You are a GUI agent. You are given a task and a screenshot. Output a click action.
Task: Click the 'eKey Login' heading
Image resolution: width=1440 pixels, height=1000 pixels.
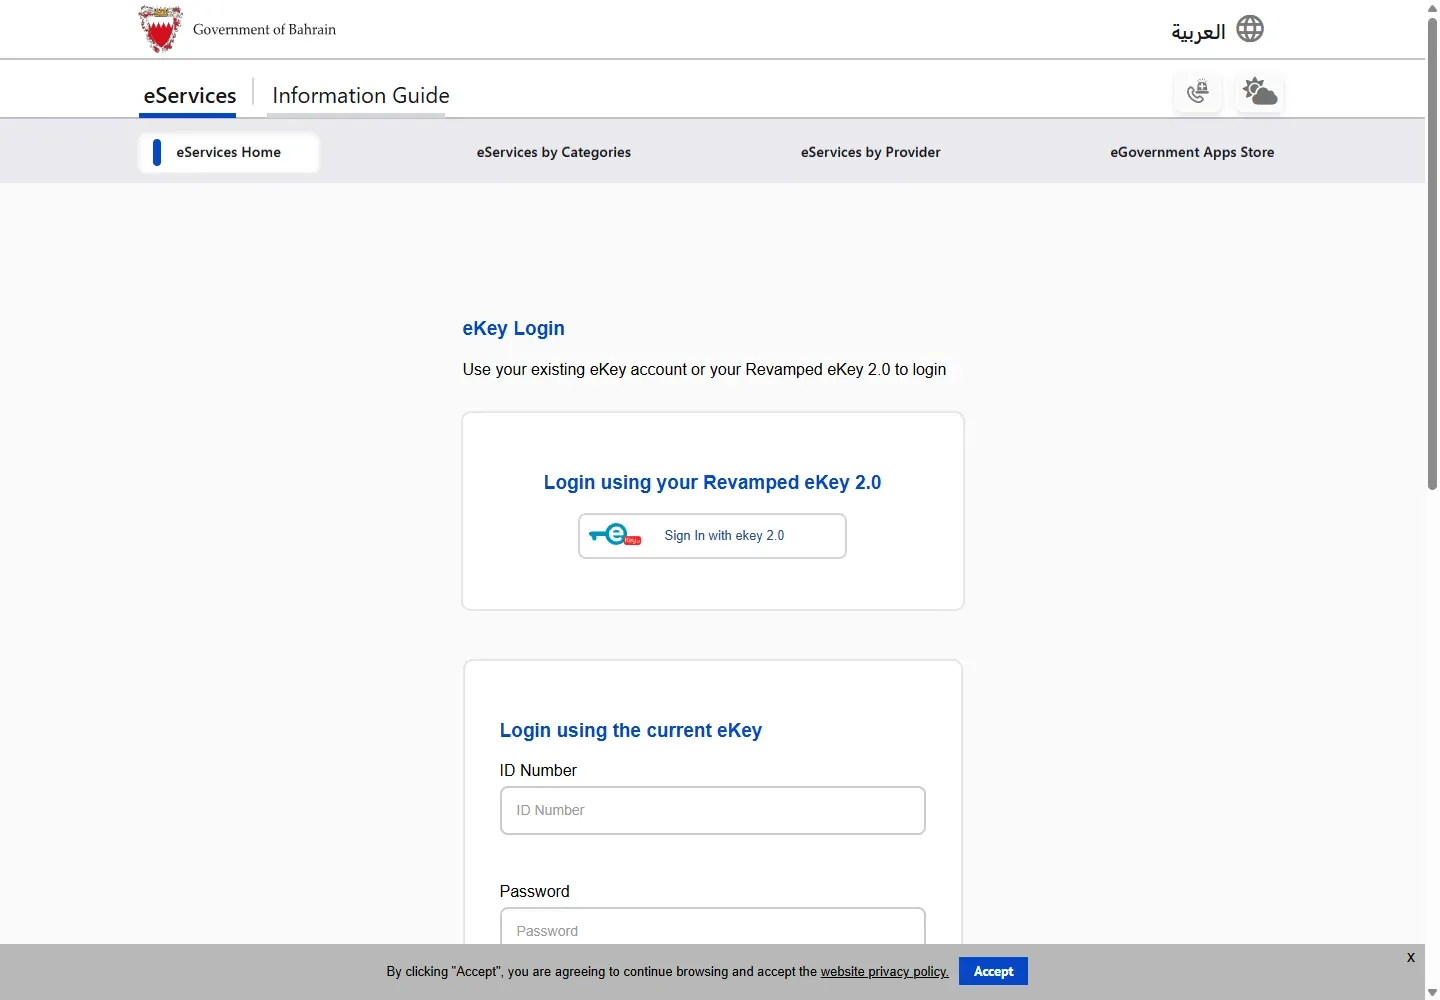coord(513,328)
